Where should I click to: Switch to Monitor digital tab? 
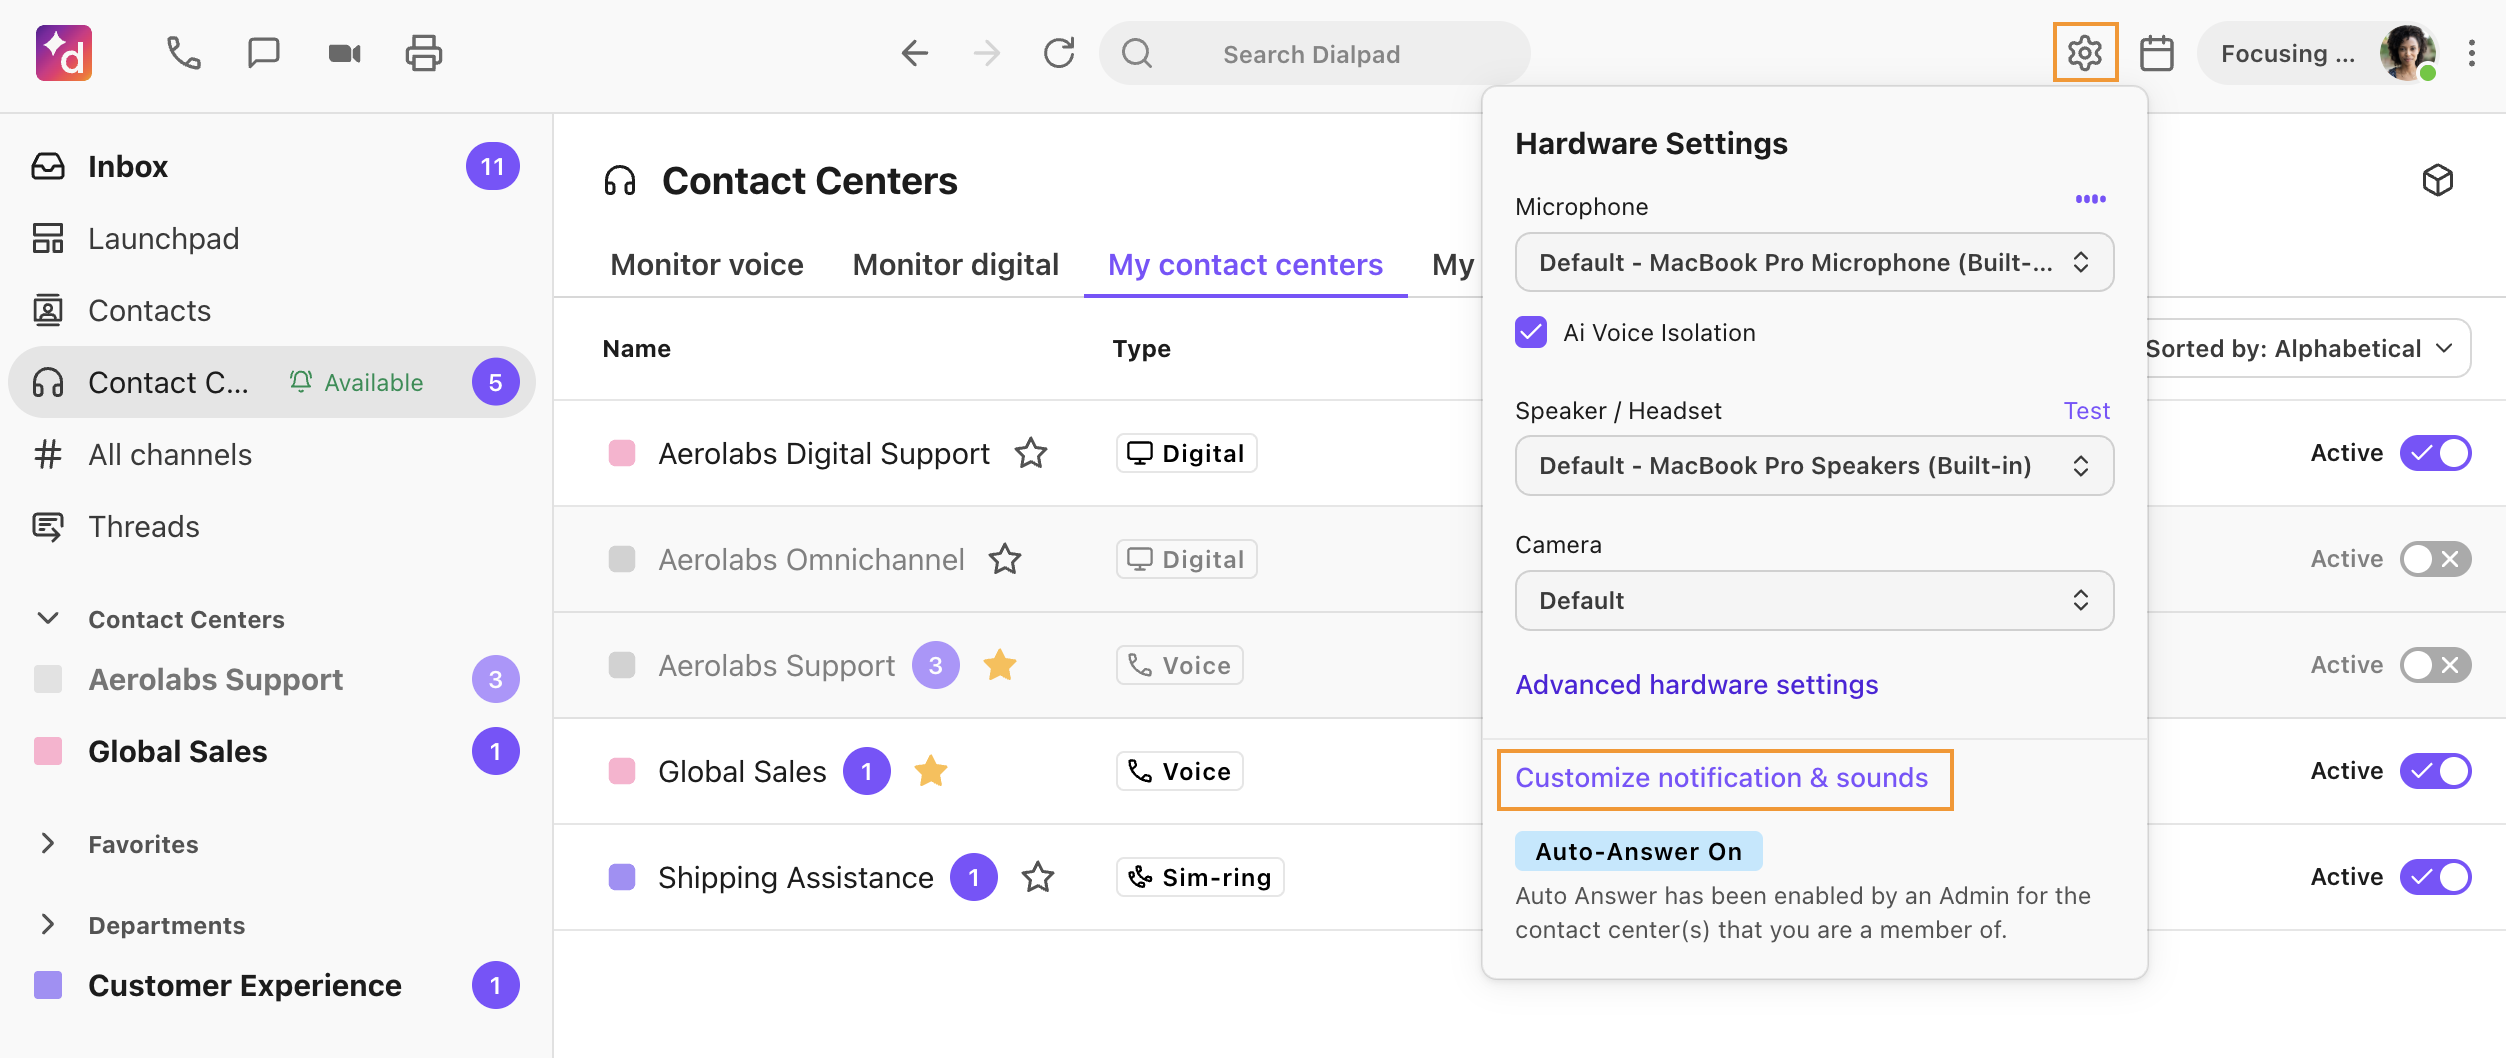pyautogui.click(x=955, y=264)
